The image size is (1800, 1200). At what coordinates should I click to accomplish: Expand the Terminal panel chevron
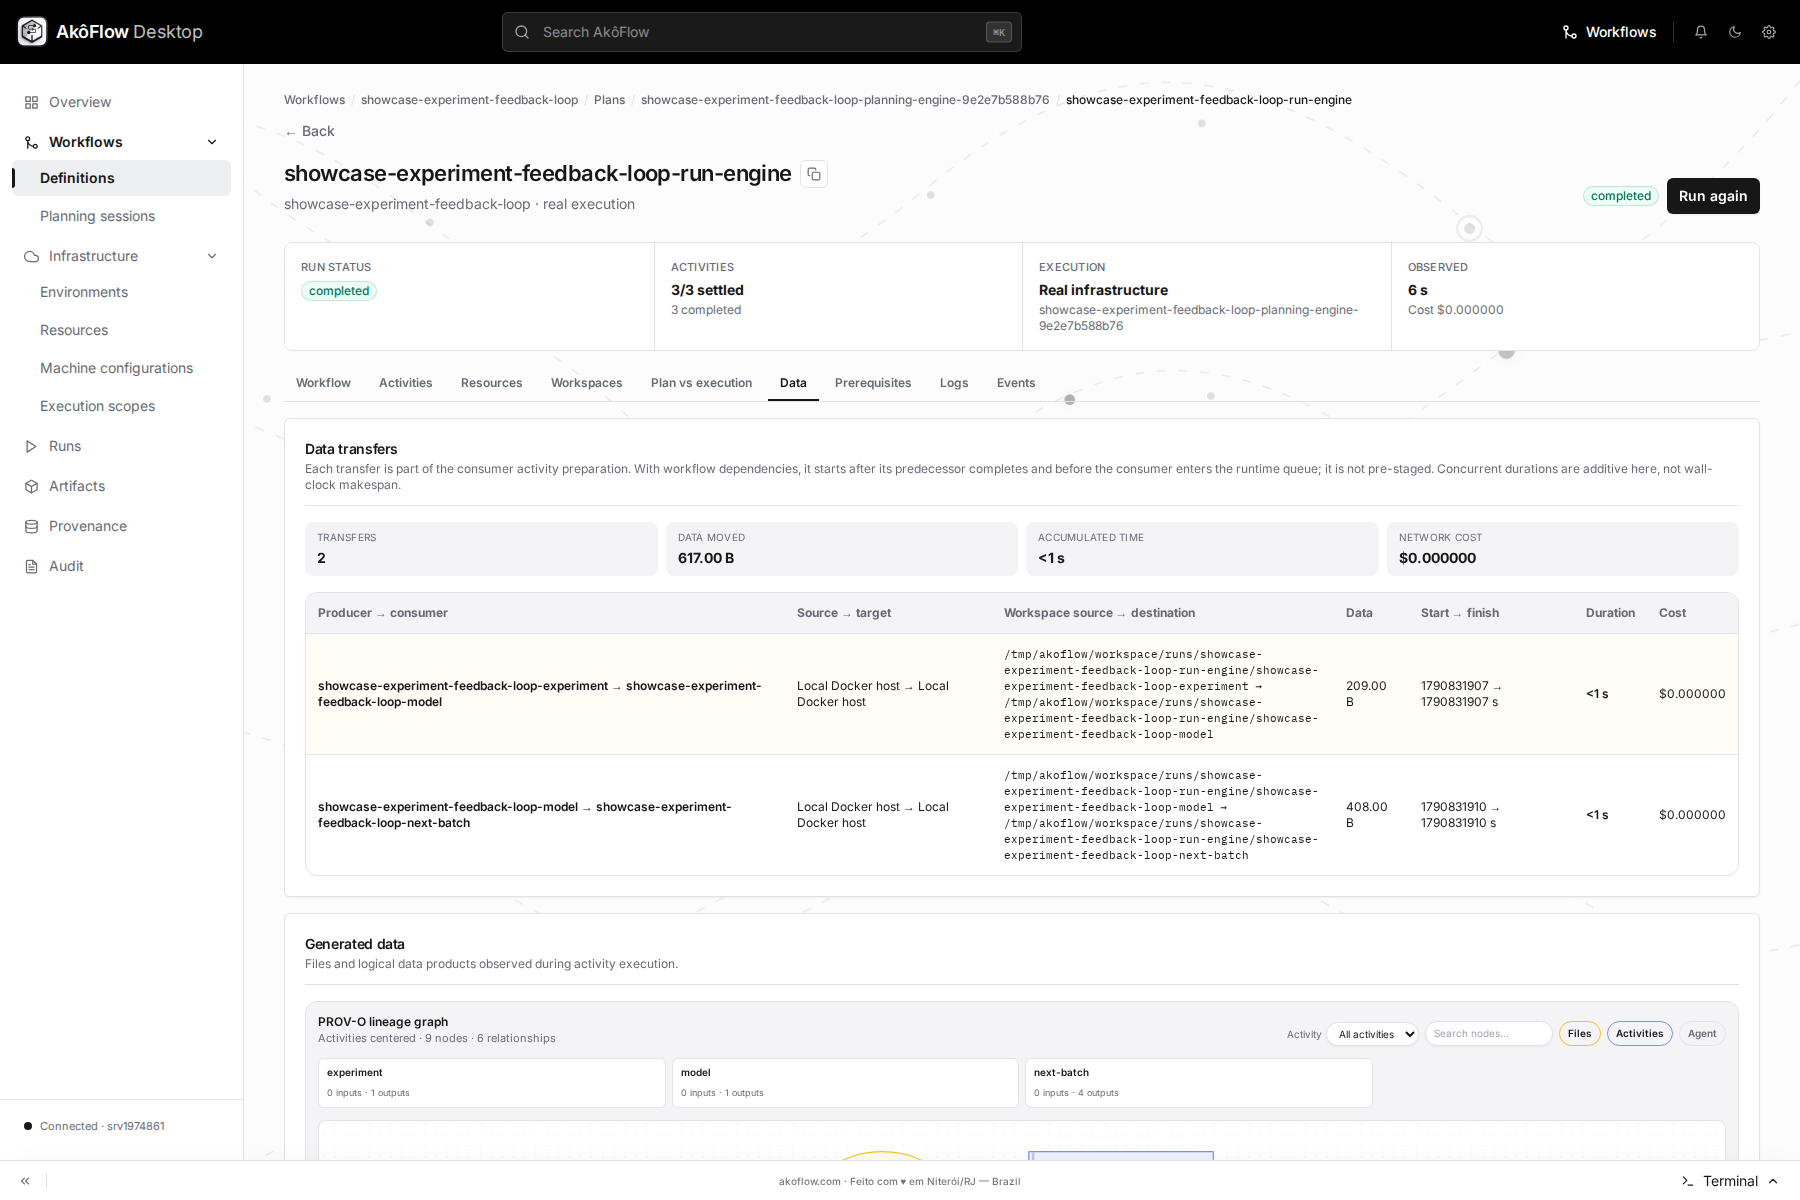click(x=1773, y=1181)
